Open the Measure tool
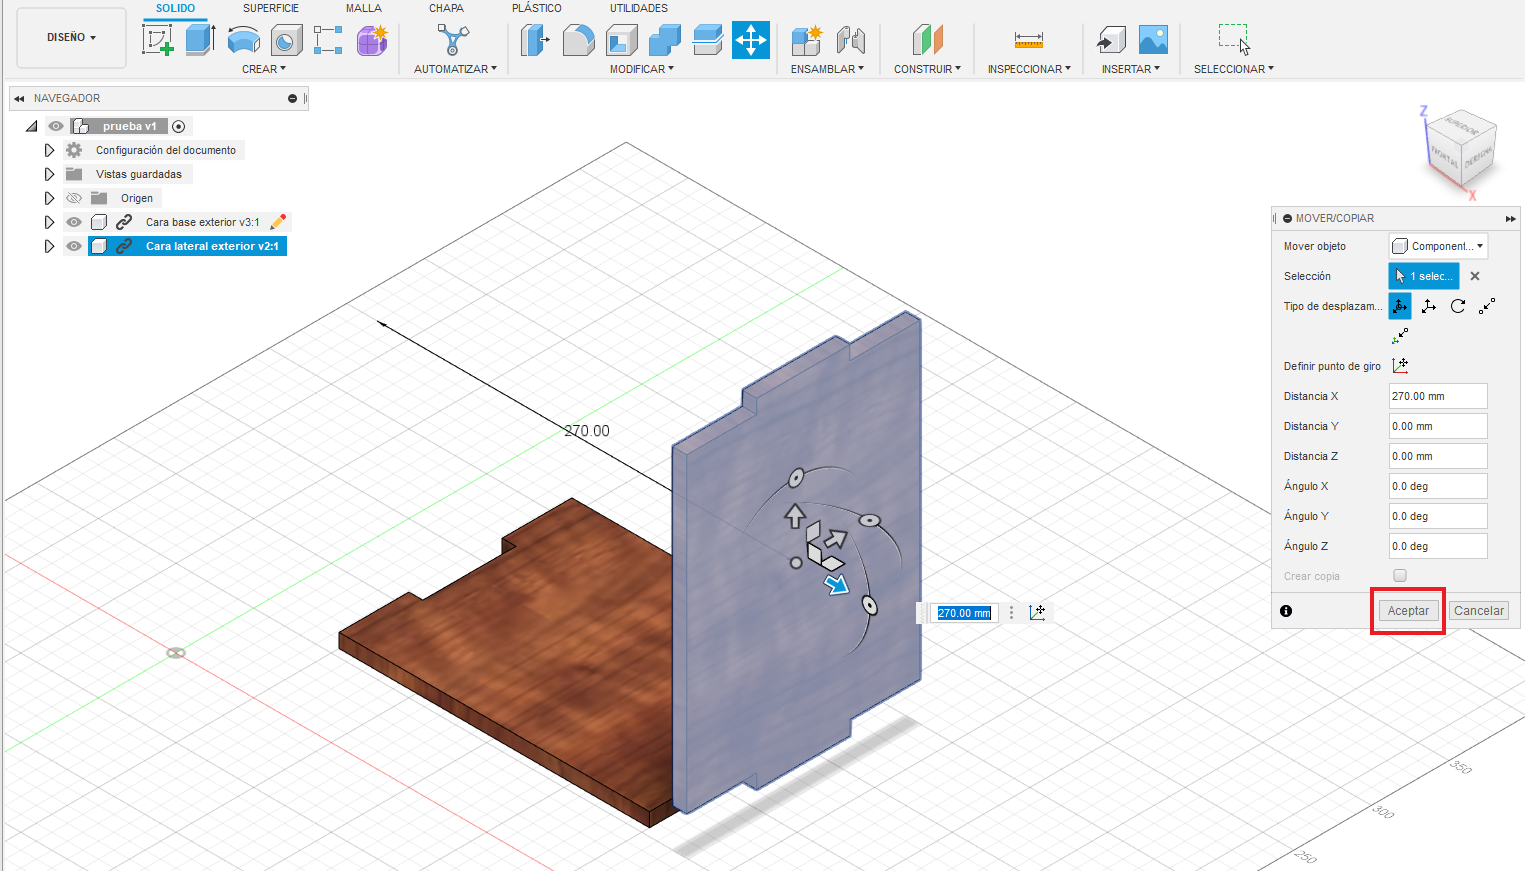Image resolution: width=1525 pixels, height=871 pixels. point(1029,40)
